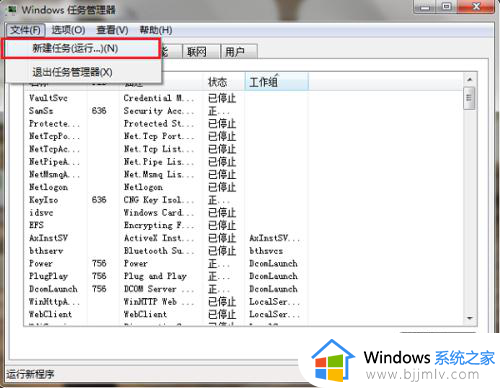Screen dimensions: 500x388
Task: Click the NetTcpPo... service name
Action: click(x=54, y=136)
